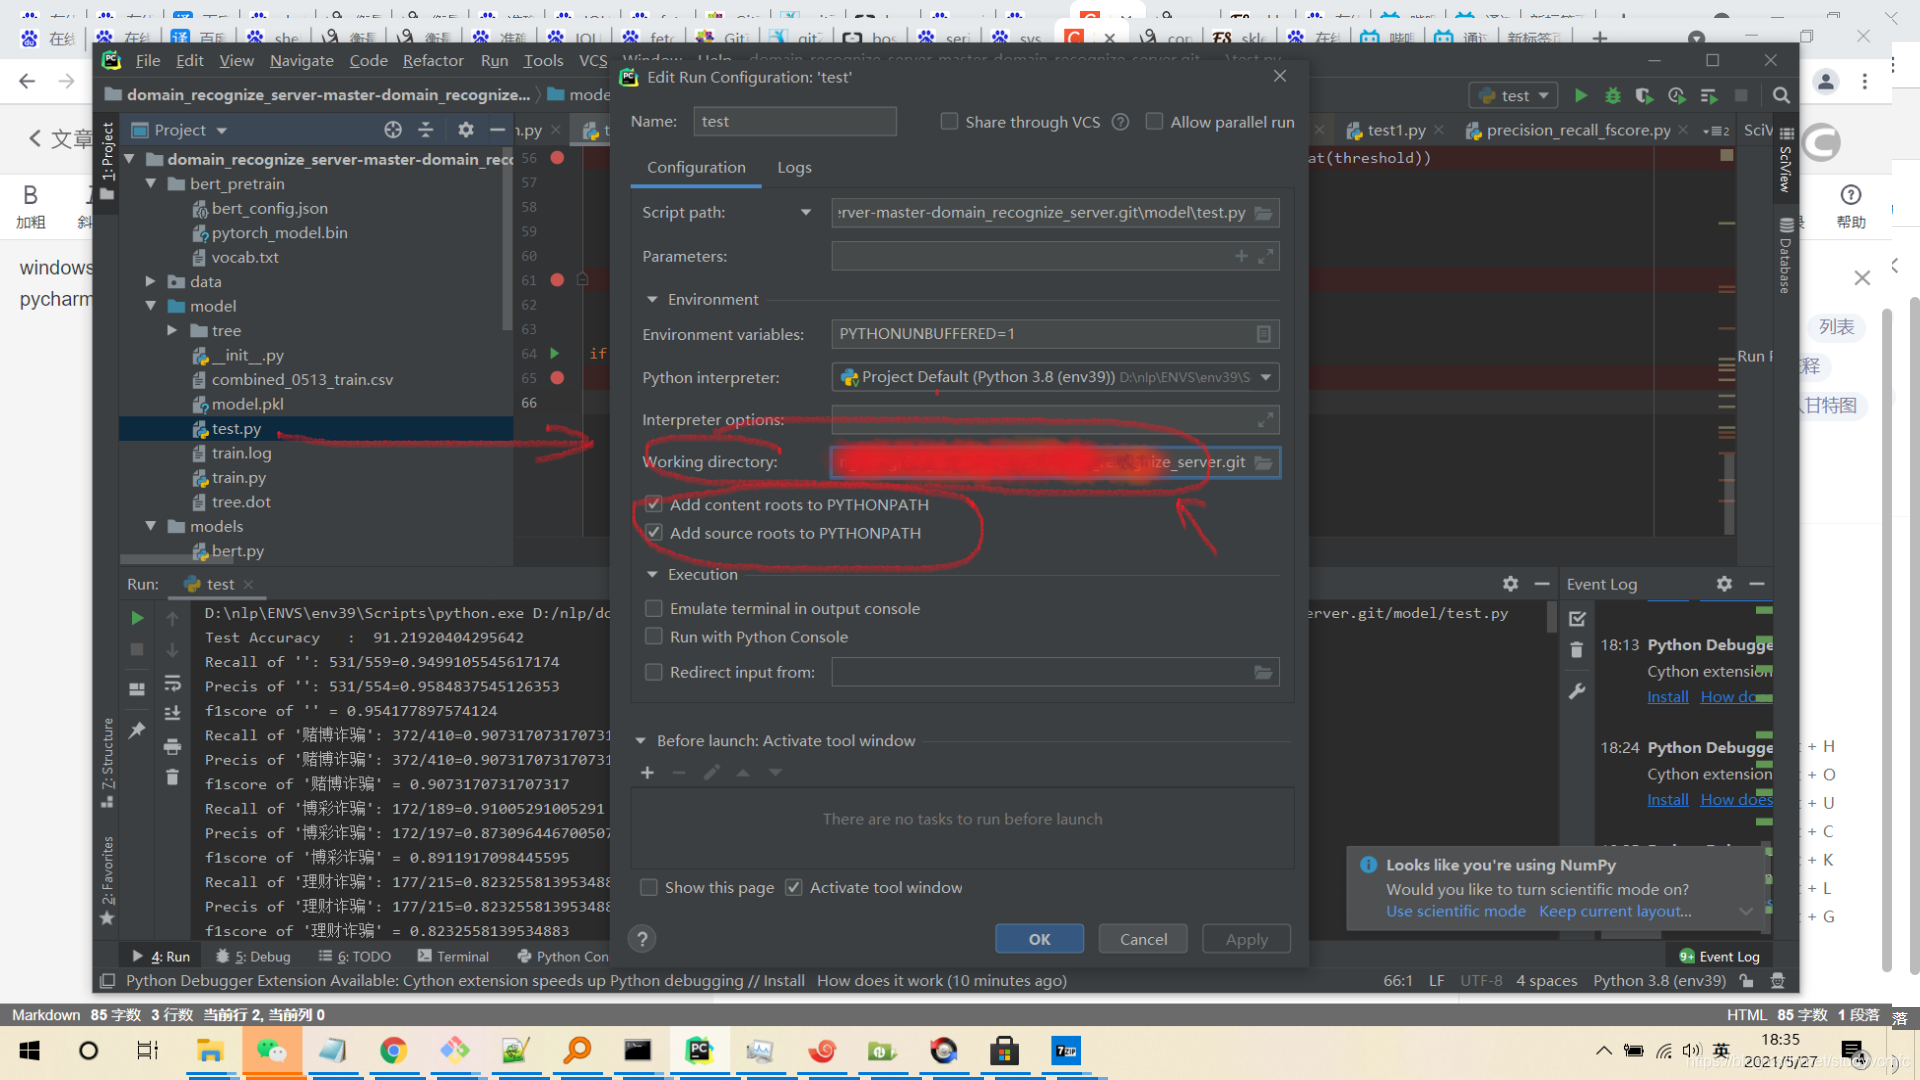This screenshot has width=1920, height=1080.
Task: Collapse the Environment section
Action: click(x=652, y=300)
